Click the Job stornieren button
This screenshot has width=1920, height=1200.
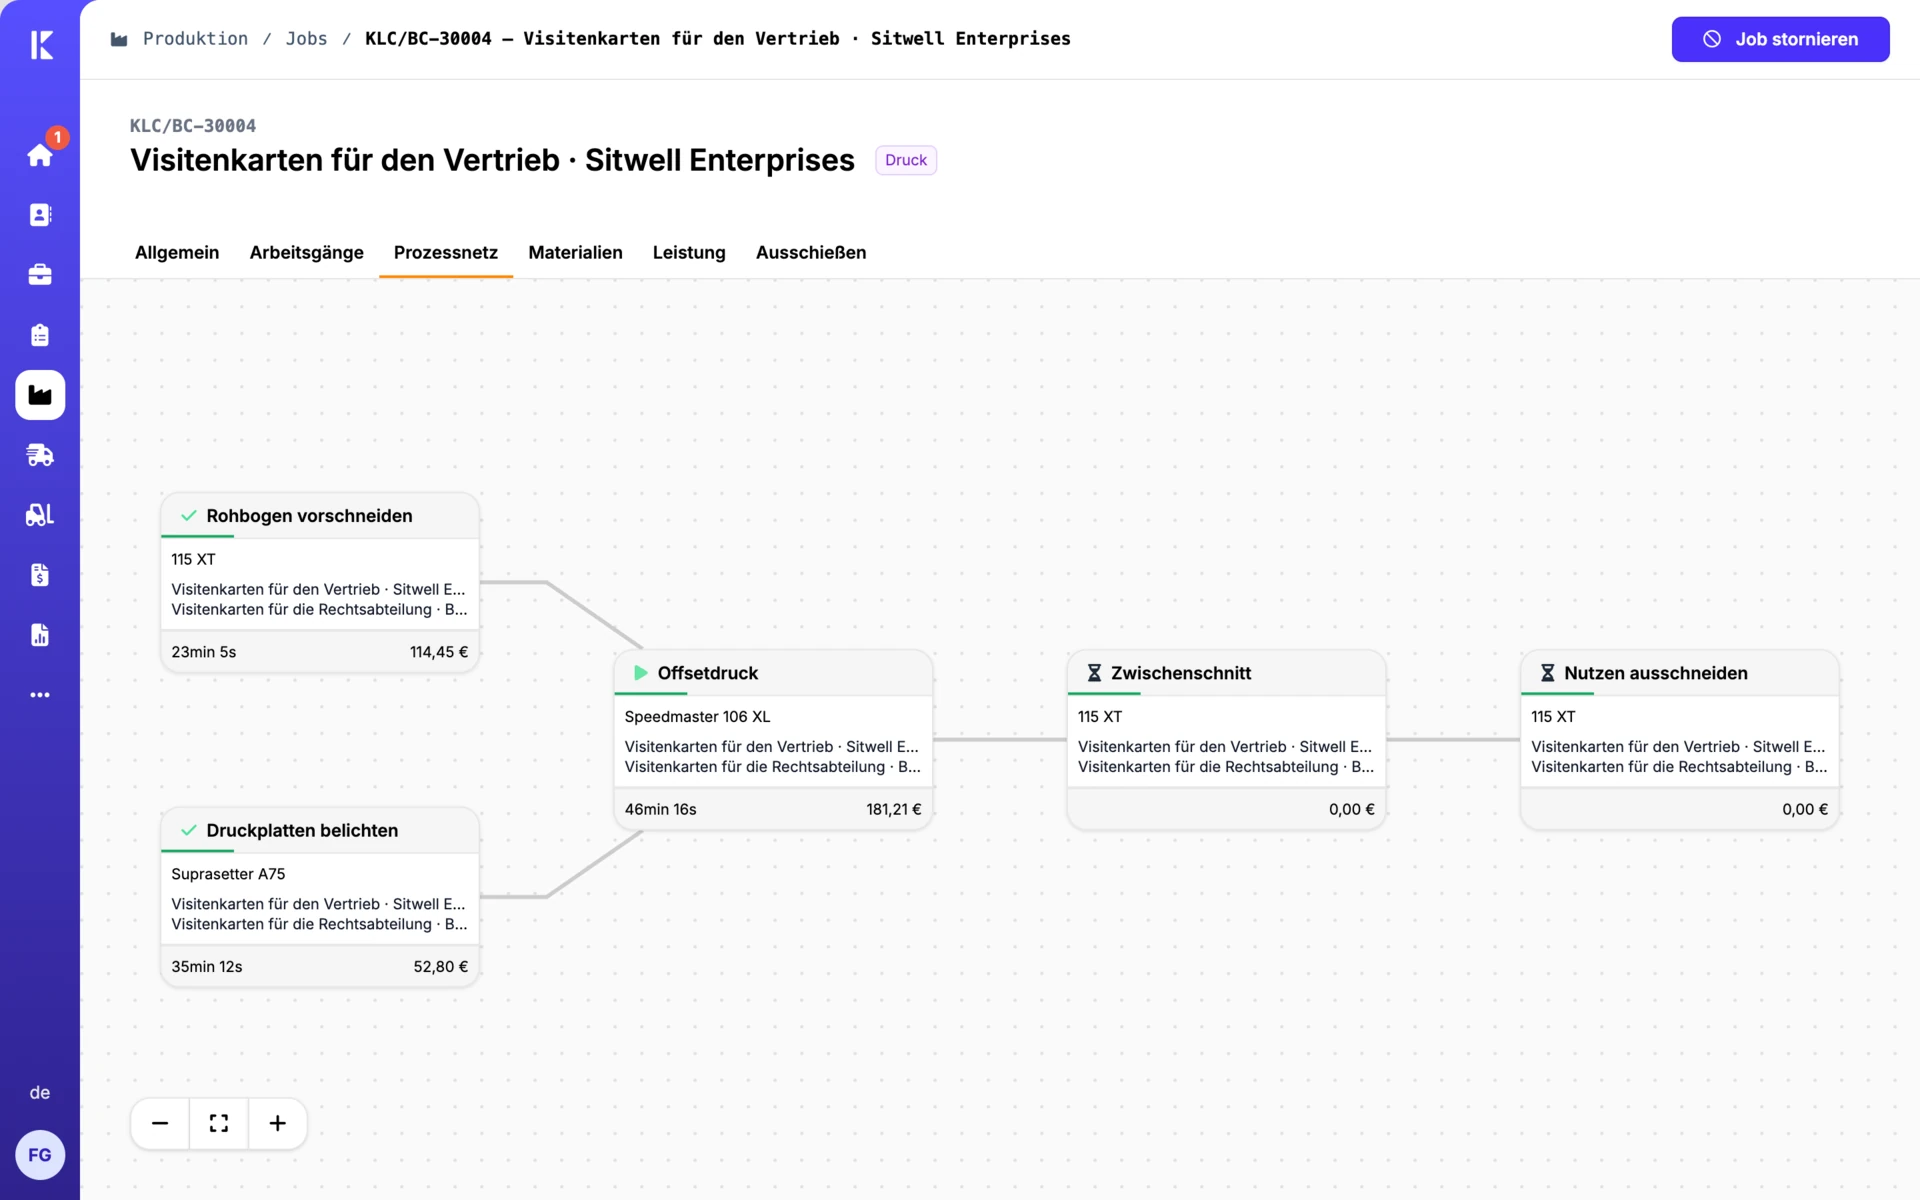pos(1780,39)
